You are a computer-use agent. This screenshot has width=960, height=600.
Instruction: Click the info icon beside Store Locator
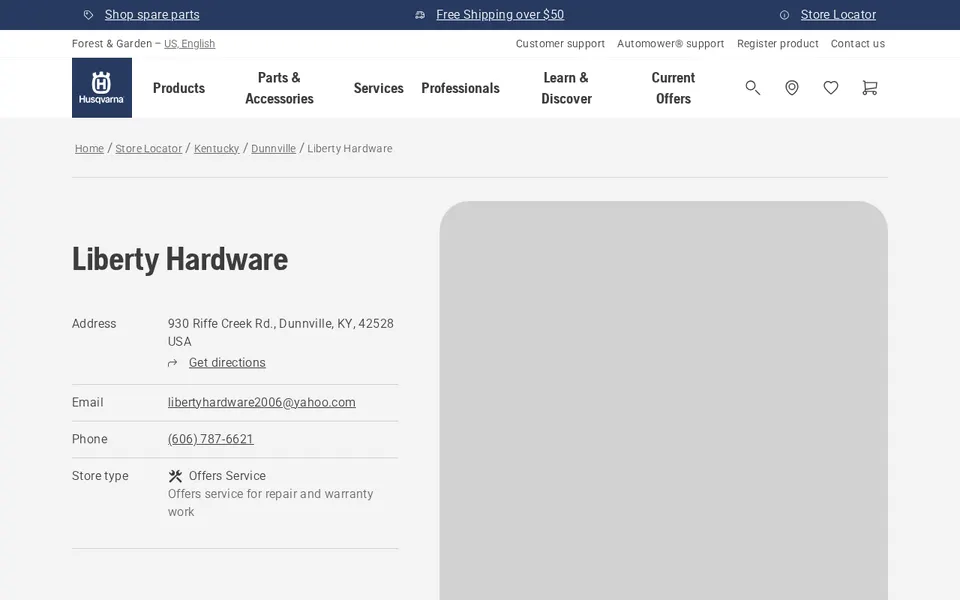784,15
